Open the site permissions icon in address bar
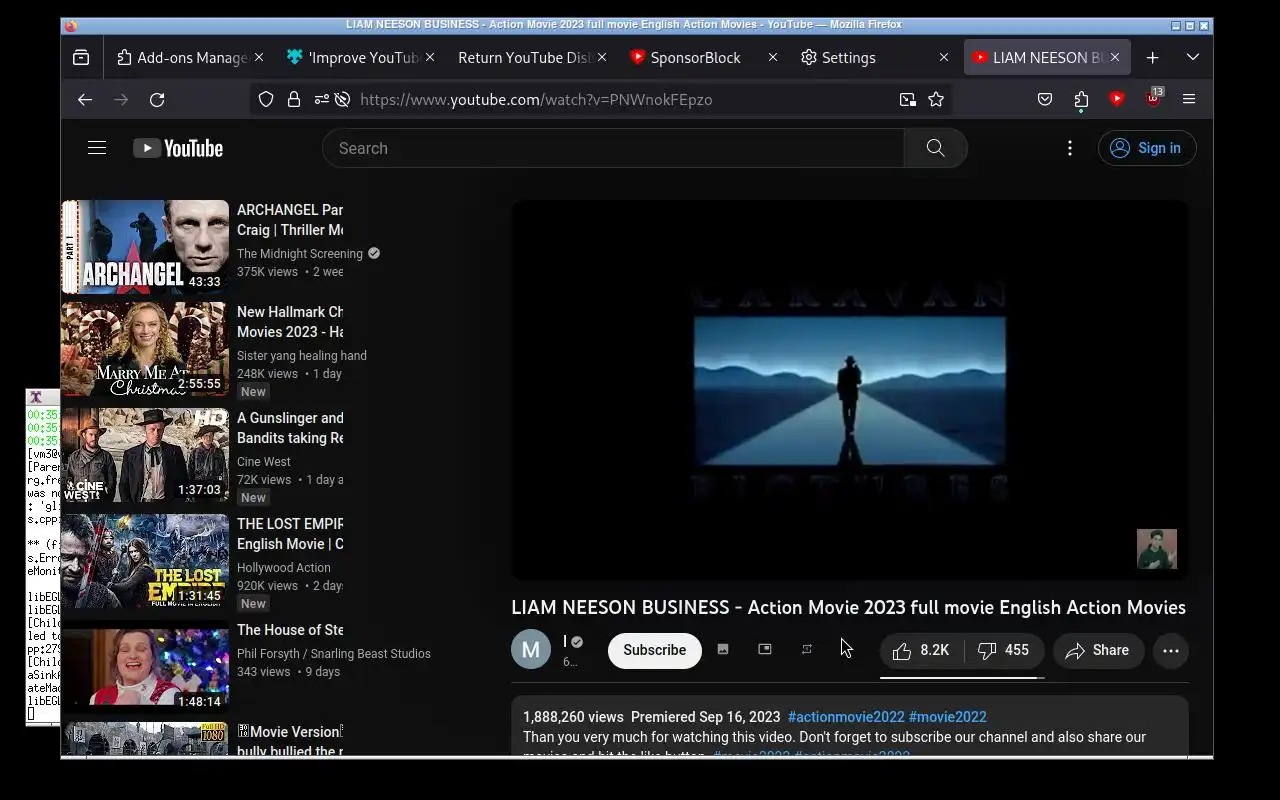Image resolution: width=1280 pixels, height=800 pixels. pyautogui.click(x=321, y=99)
